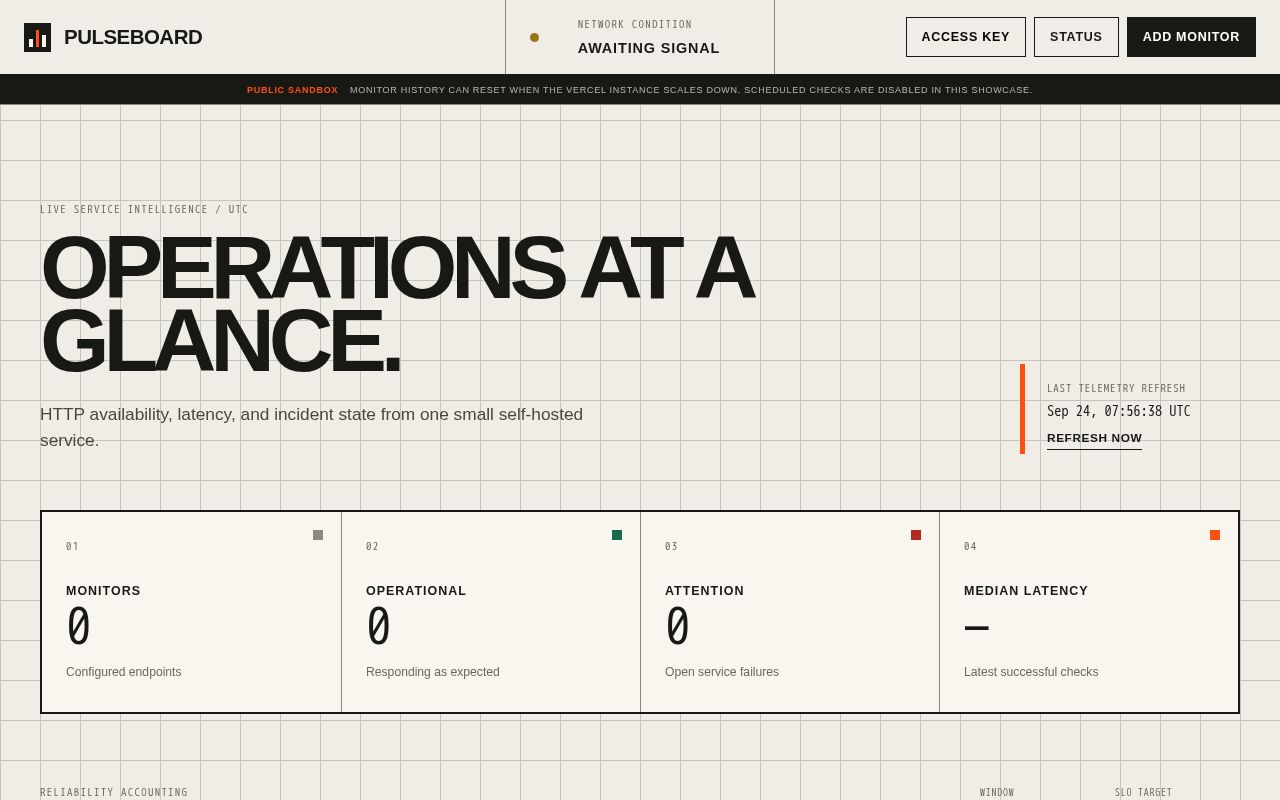Click the HTTP availability description paragraph
The width and height of the screenshot is (1280, 800).
tap(311, 427)
